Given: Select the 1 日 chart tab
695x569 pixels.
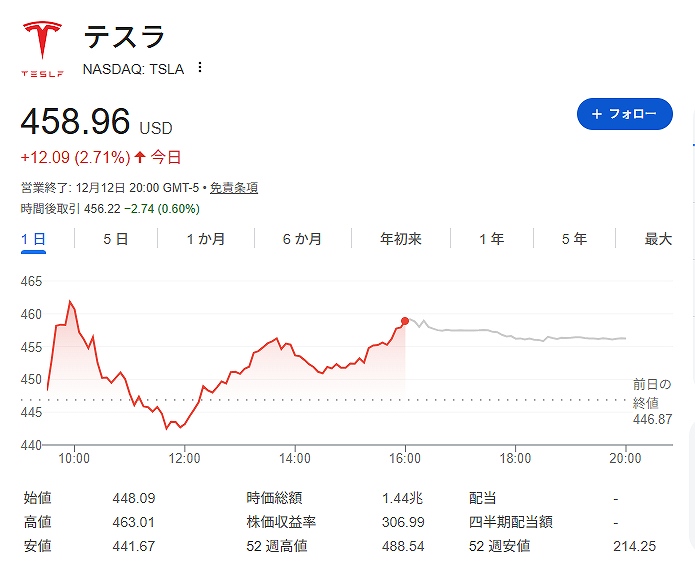Looking at the screenshot, I should click(33, 239).
